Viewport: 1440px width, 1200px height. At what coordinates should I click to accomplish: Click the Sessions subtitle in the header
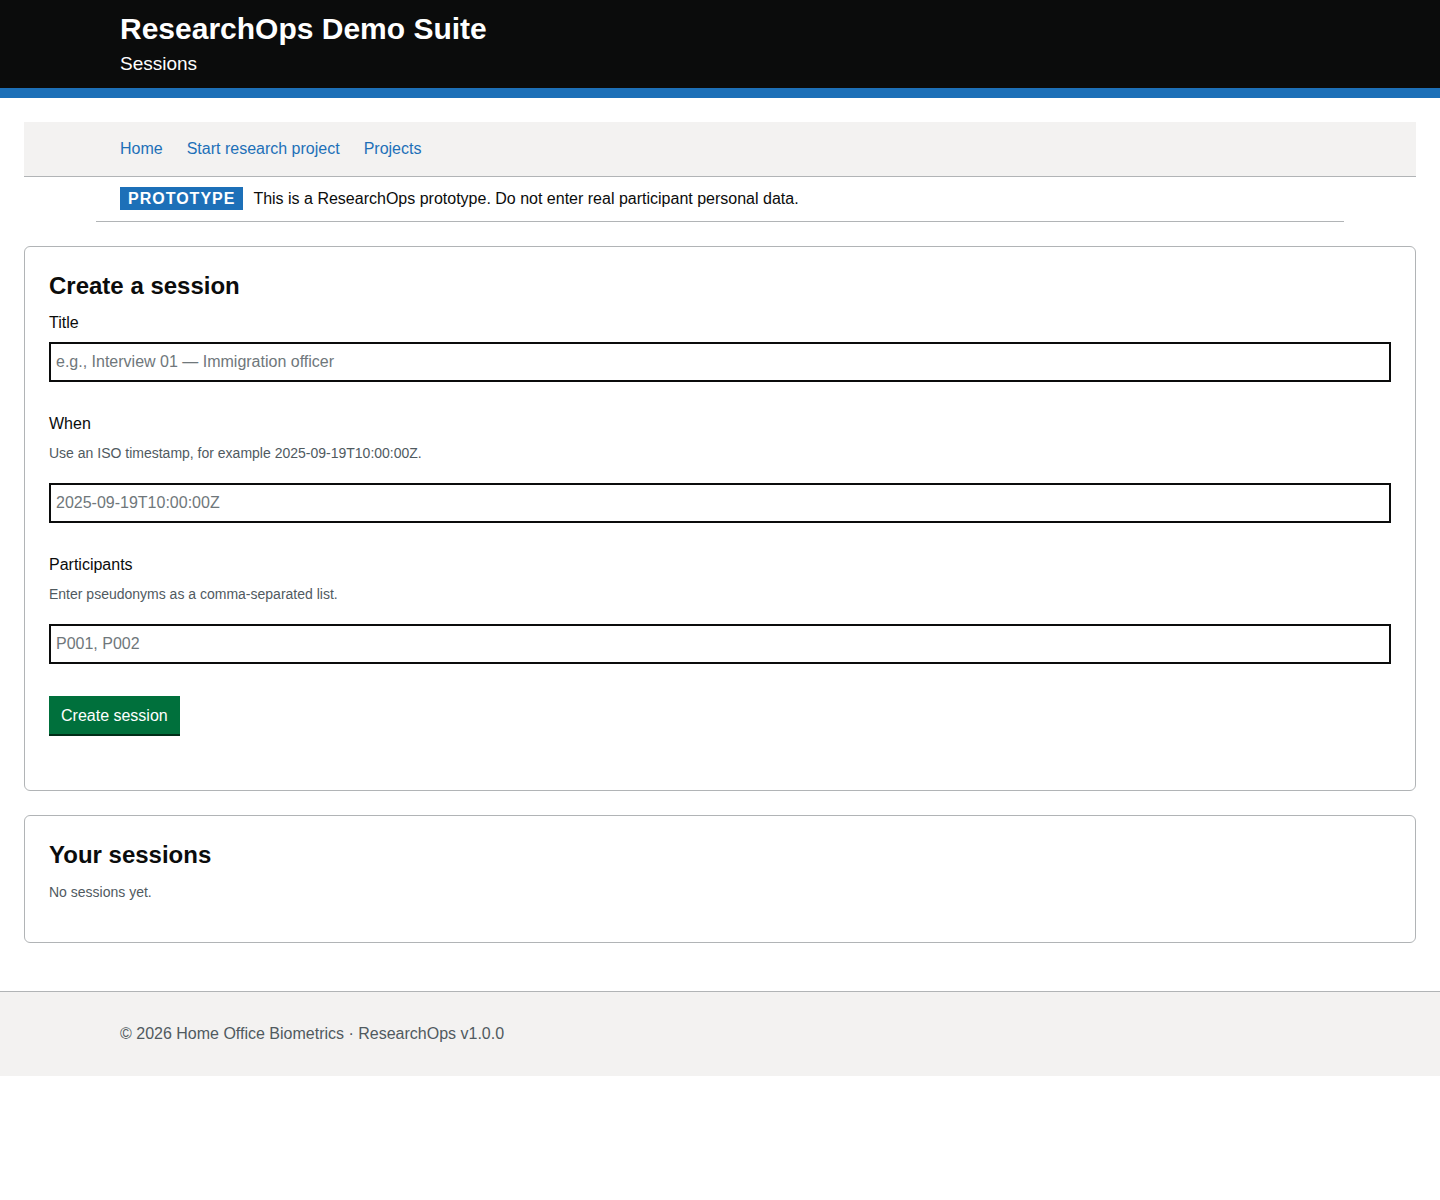tap(158, 64)
